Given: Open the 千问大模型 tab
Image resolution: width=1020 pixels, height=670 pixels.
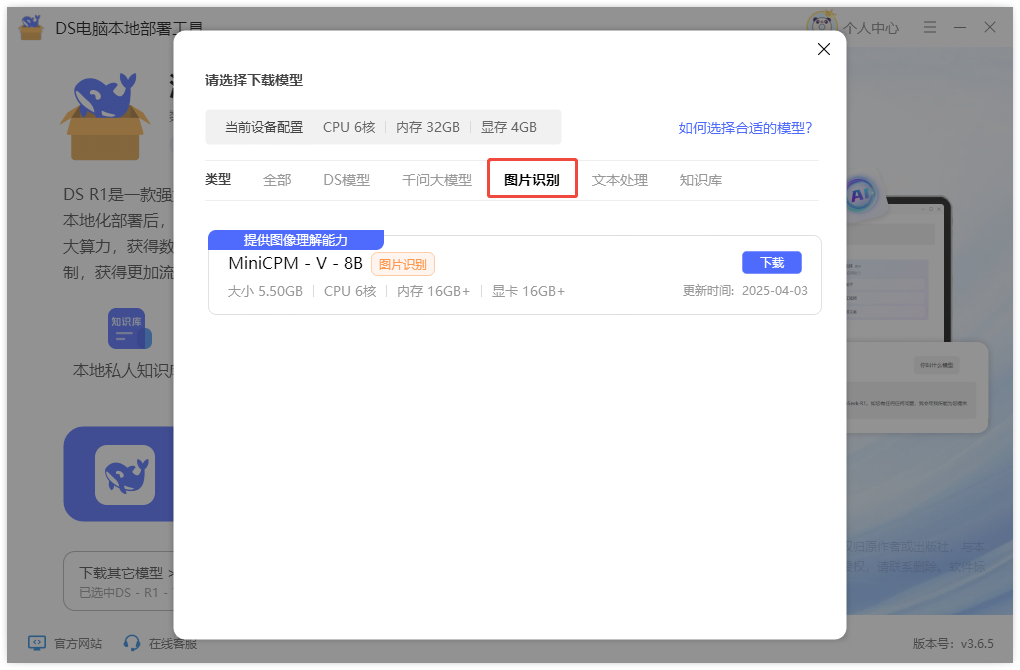Looking at the screenshot, I should (436, 180).
